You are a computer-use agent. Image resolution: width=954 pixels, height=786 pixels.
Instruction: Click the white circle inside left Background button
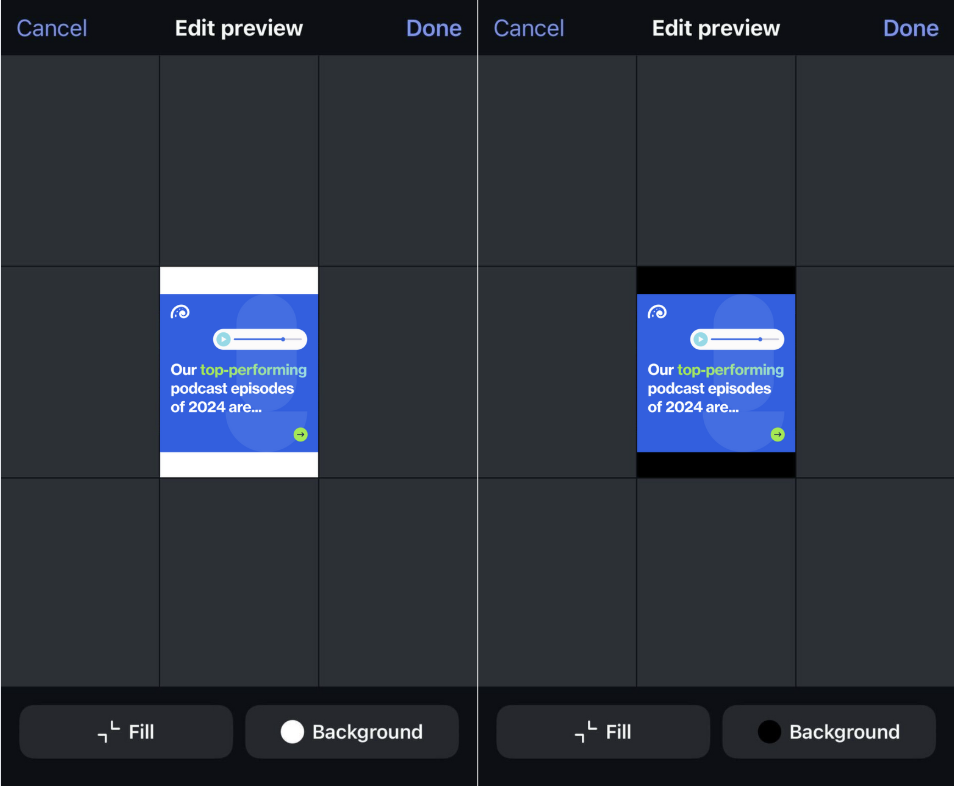(x=294, y=731)
